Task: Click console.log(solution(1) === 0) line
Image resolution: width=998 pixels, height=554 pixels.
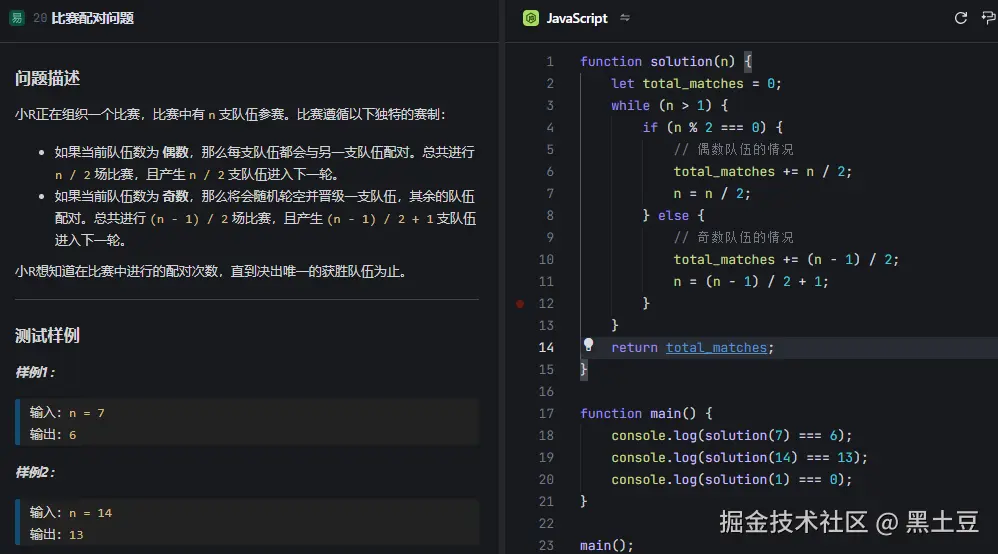Action: pyautogui.click(x=731, y=479)
